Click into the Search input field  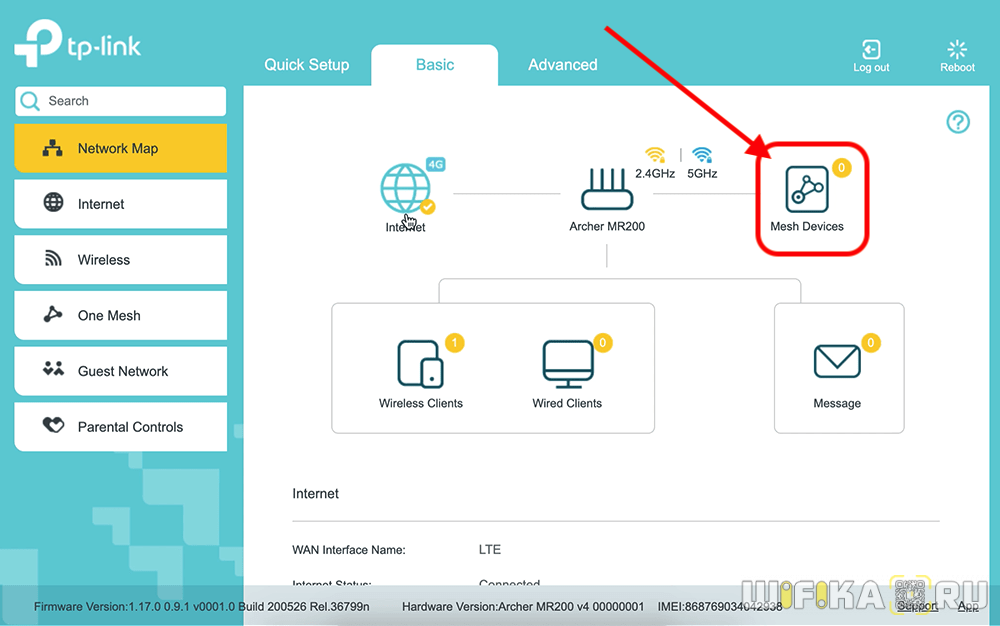coord(121,101)
